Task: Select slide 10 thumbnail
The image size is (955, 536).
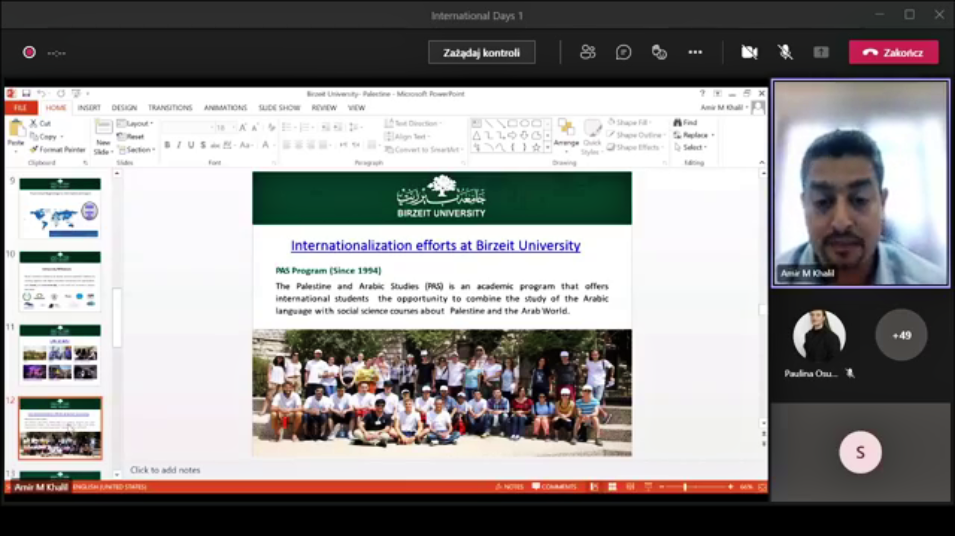Action: click(x=60, y=281)
